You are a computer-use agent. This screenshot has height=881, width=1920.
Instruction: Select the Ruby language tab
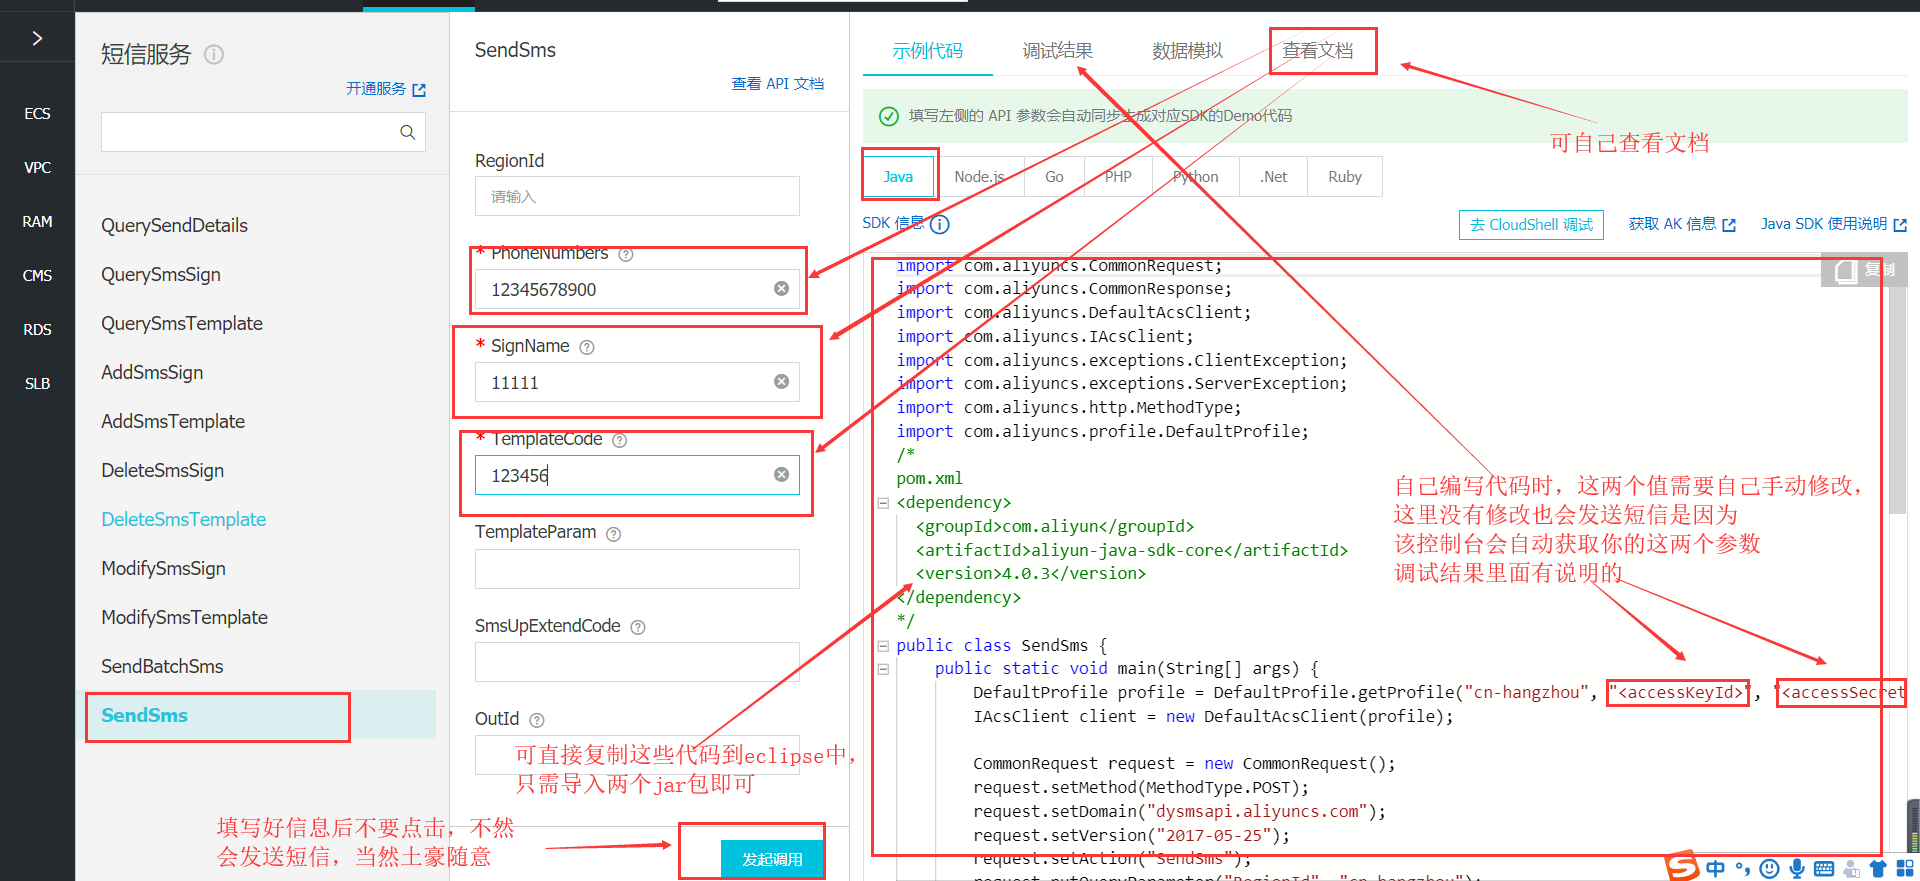(x=1345, y=176)
